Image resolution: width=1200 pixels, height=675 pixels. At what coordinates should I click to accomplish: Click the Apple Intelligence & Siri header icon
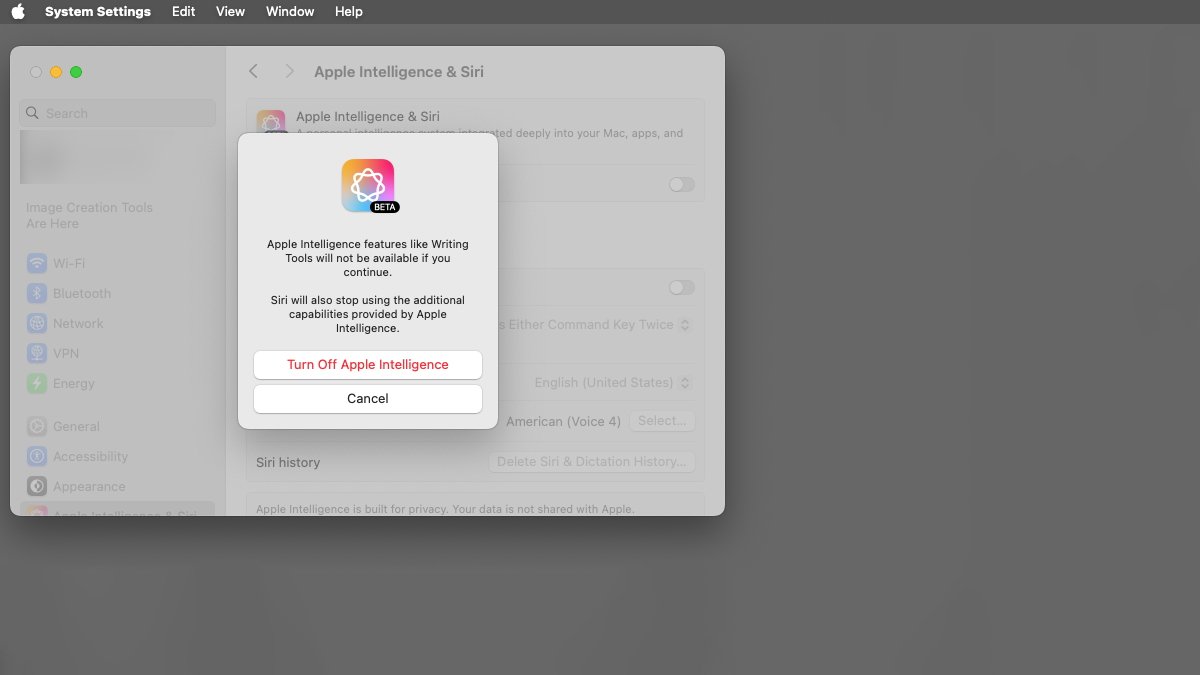click(271, 124)
